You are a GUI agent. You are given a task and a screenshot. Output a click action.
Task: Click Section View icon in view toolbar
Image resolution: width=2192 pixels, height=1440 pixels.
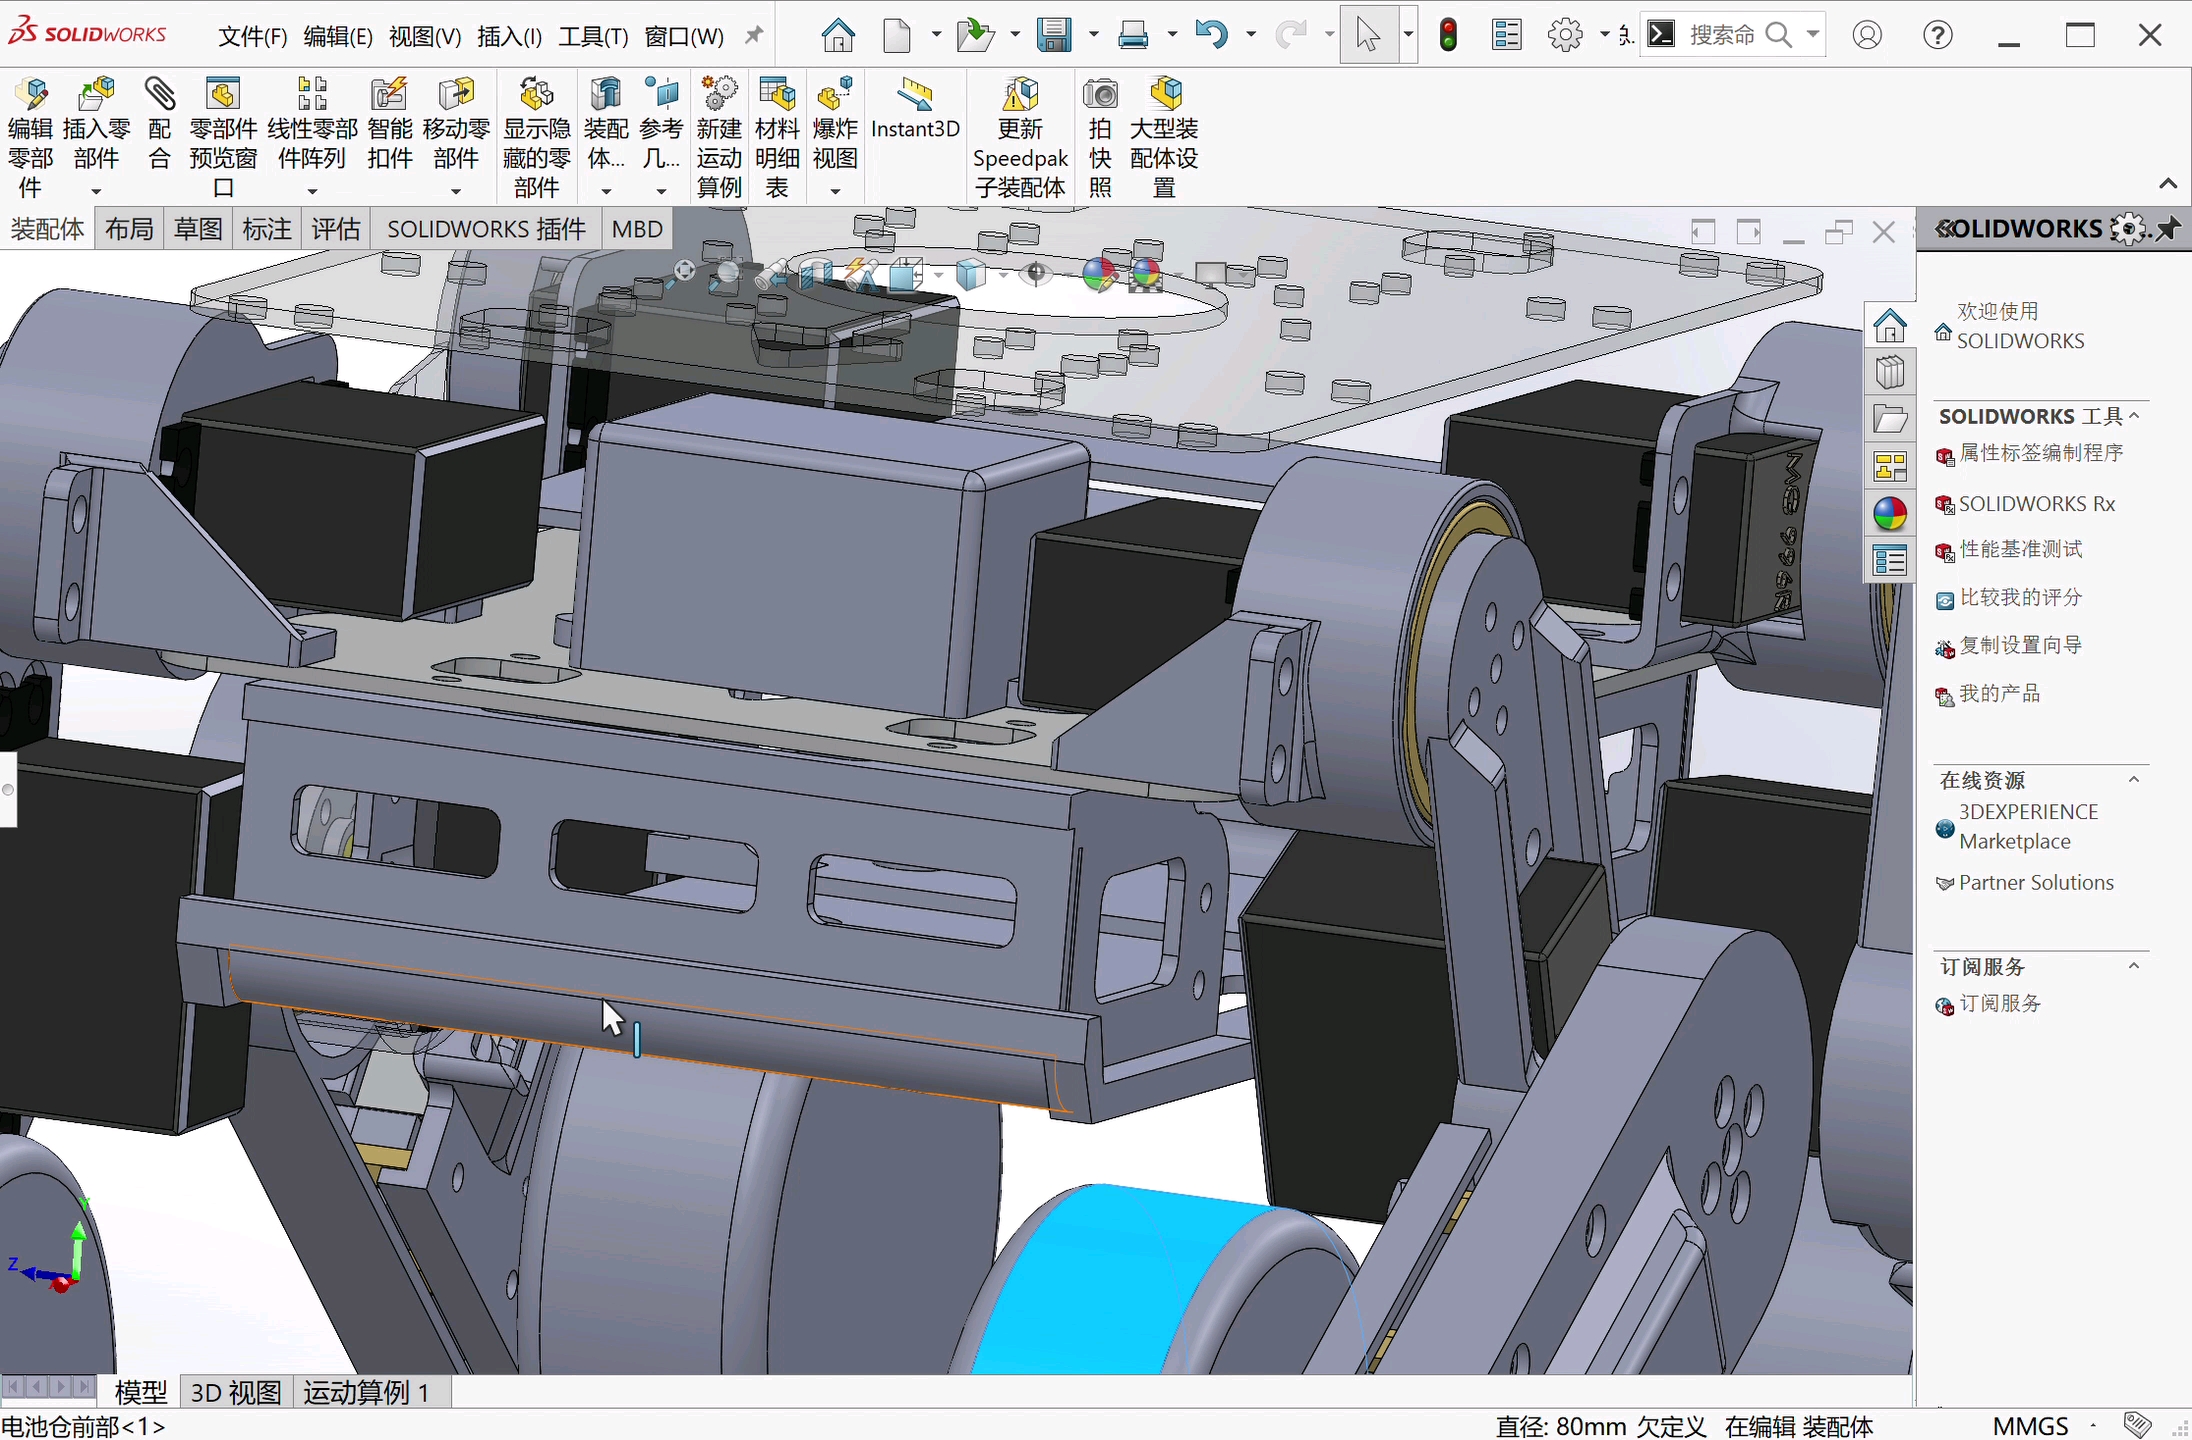point(816,273)
